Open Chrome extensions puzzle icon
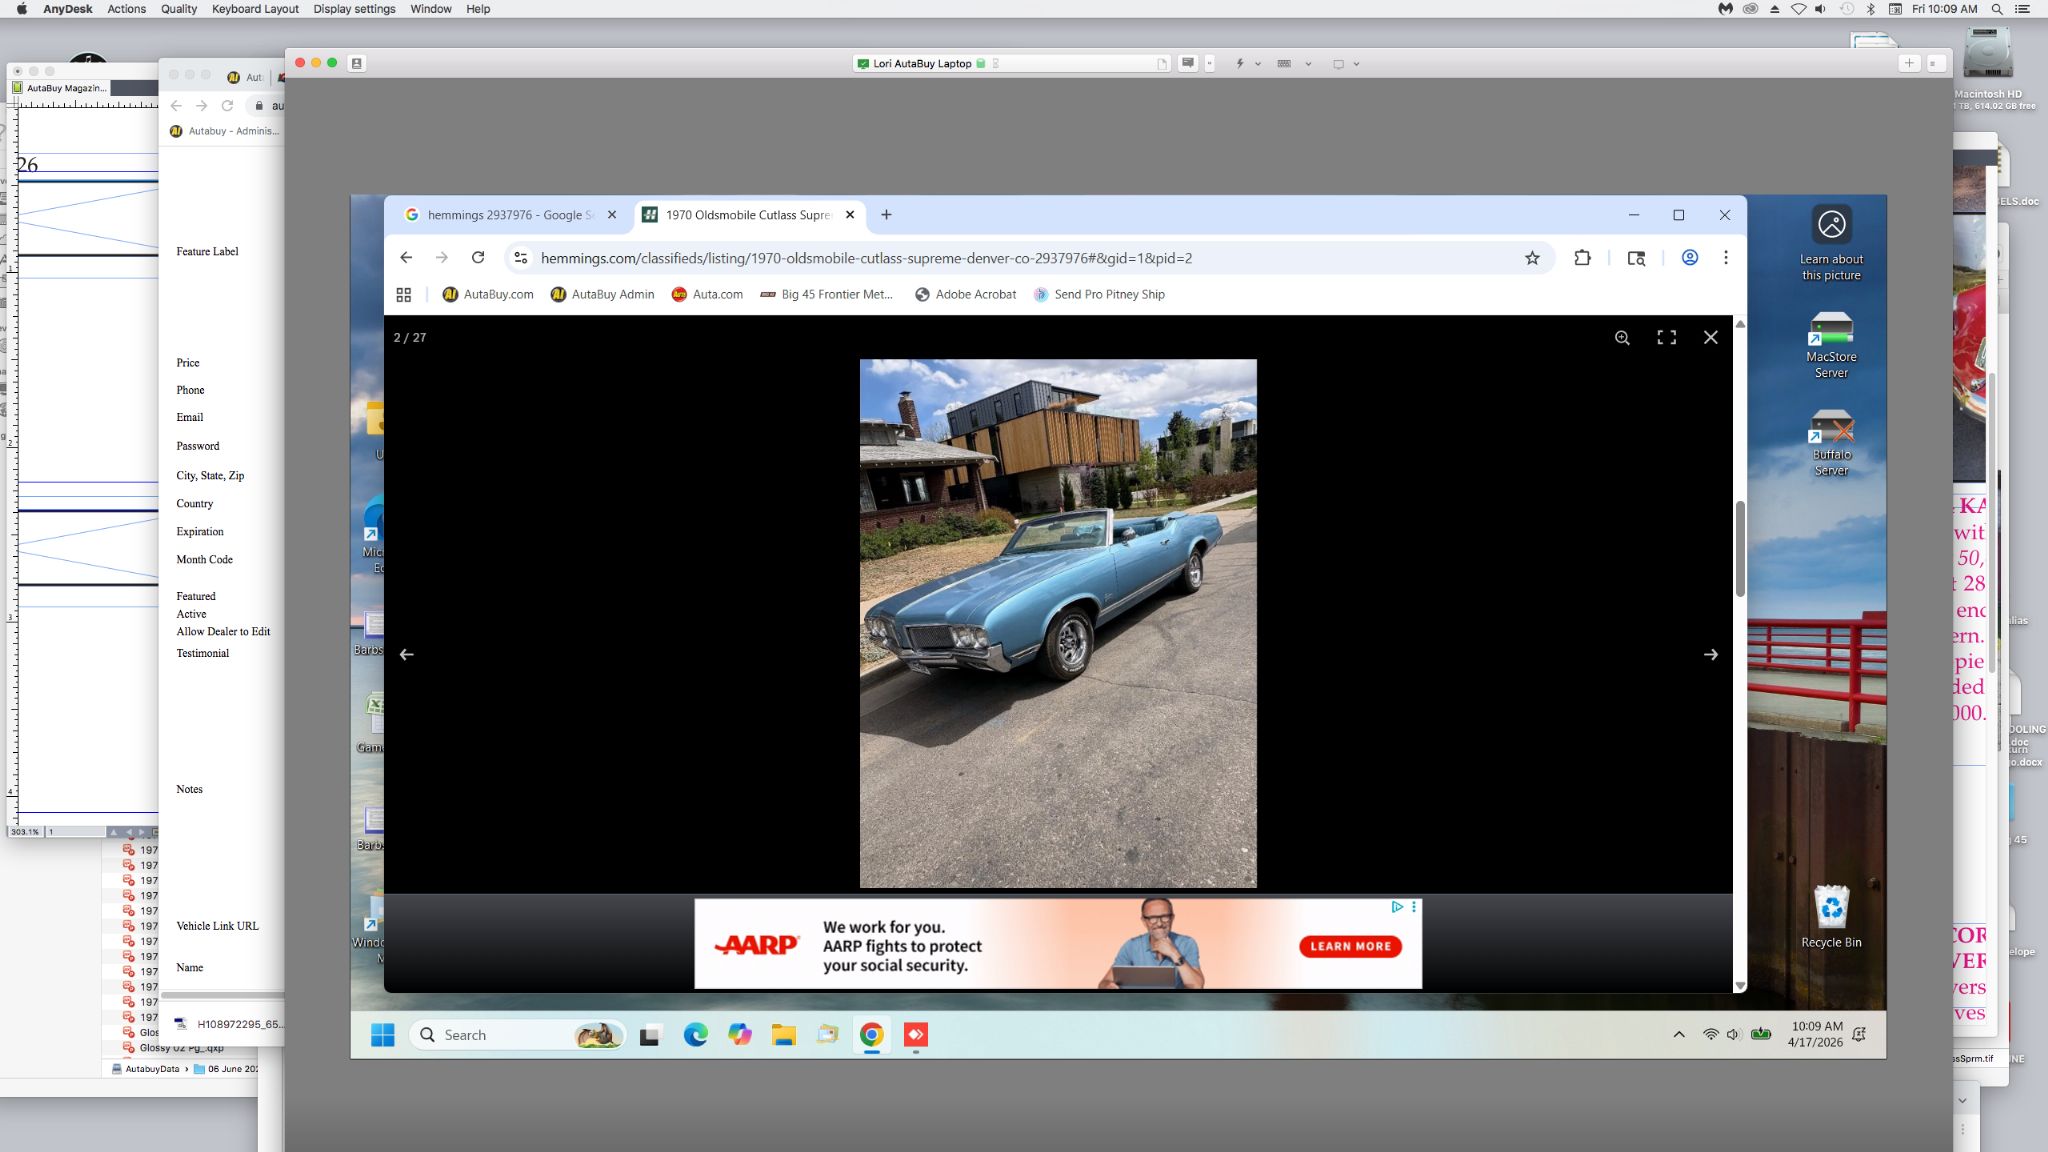 pos(1582,258)
